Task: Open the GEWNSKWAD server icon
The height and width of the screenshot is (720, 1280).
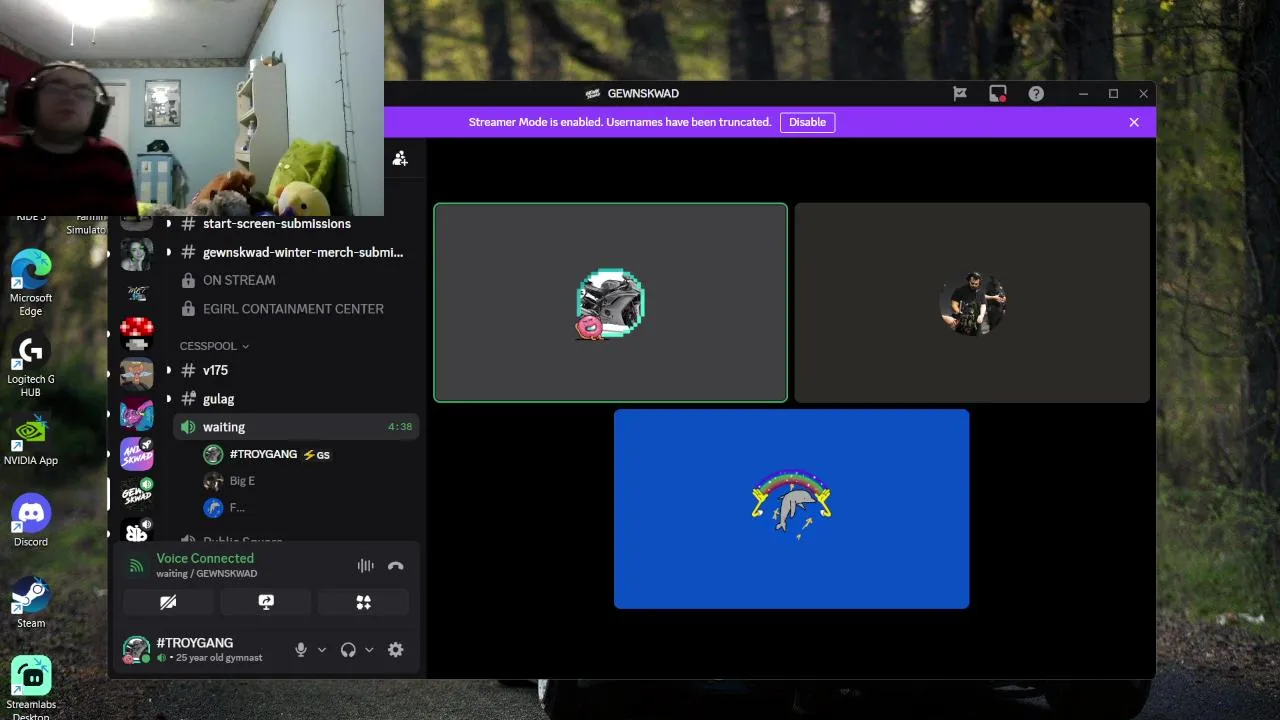Action: [137, 494]
